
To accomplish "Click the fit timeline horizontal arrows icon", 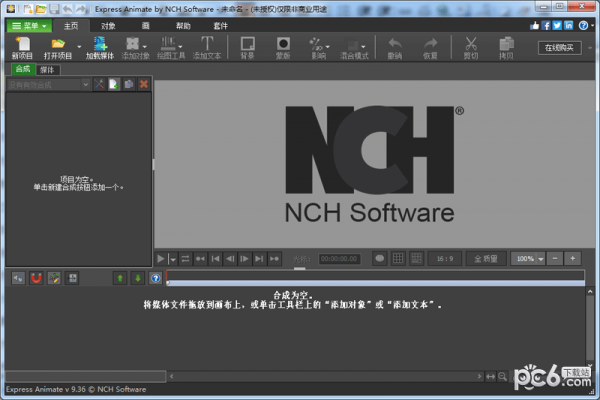I will (491, 377).
